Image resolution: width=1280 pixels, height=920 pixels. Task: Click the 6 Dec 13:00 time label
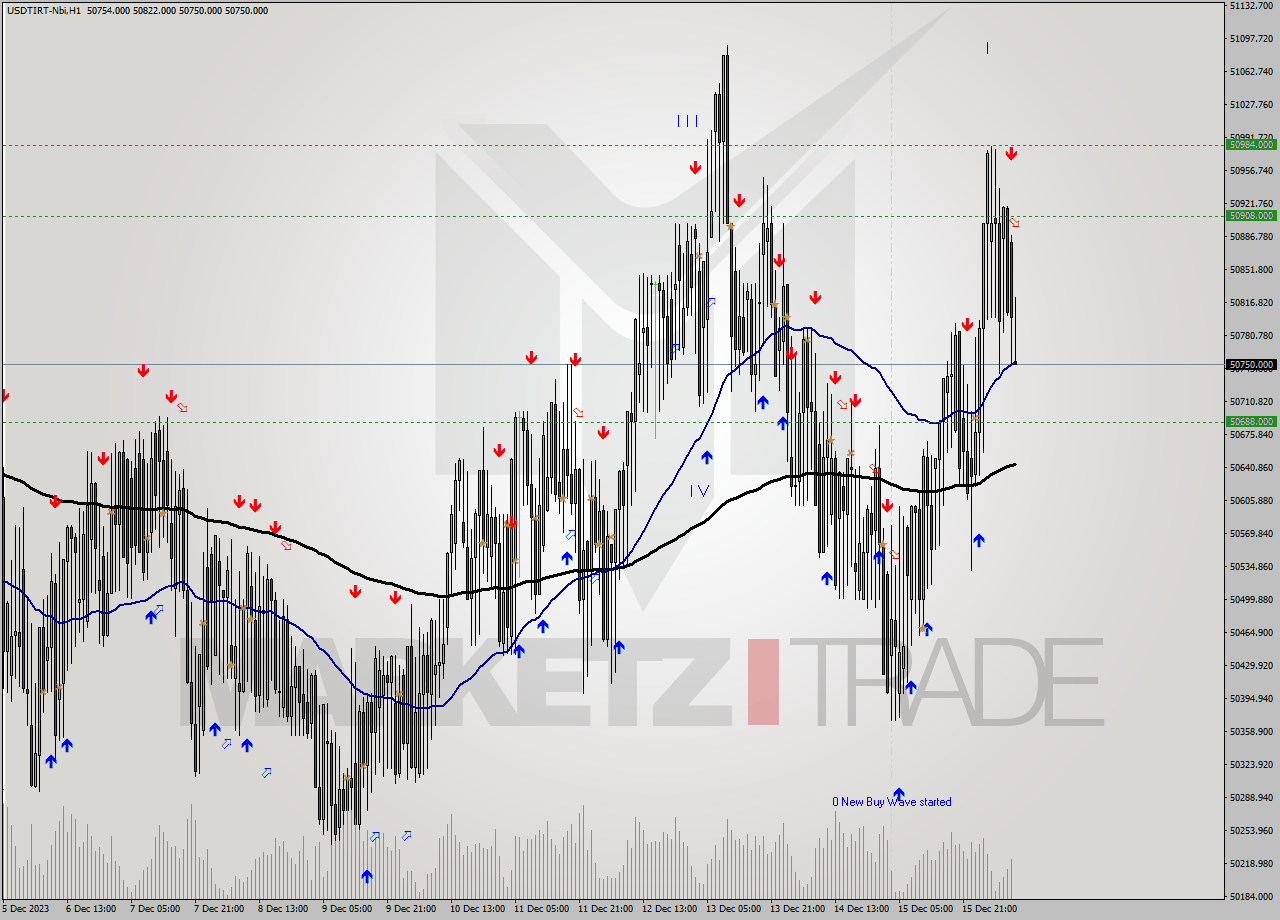pyautogui.click(x=89, y=909)
